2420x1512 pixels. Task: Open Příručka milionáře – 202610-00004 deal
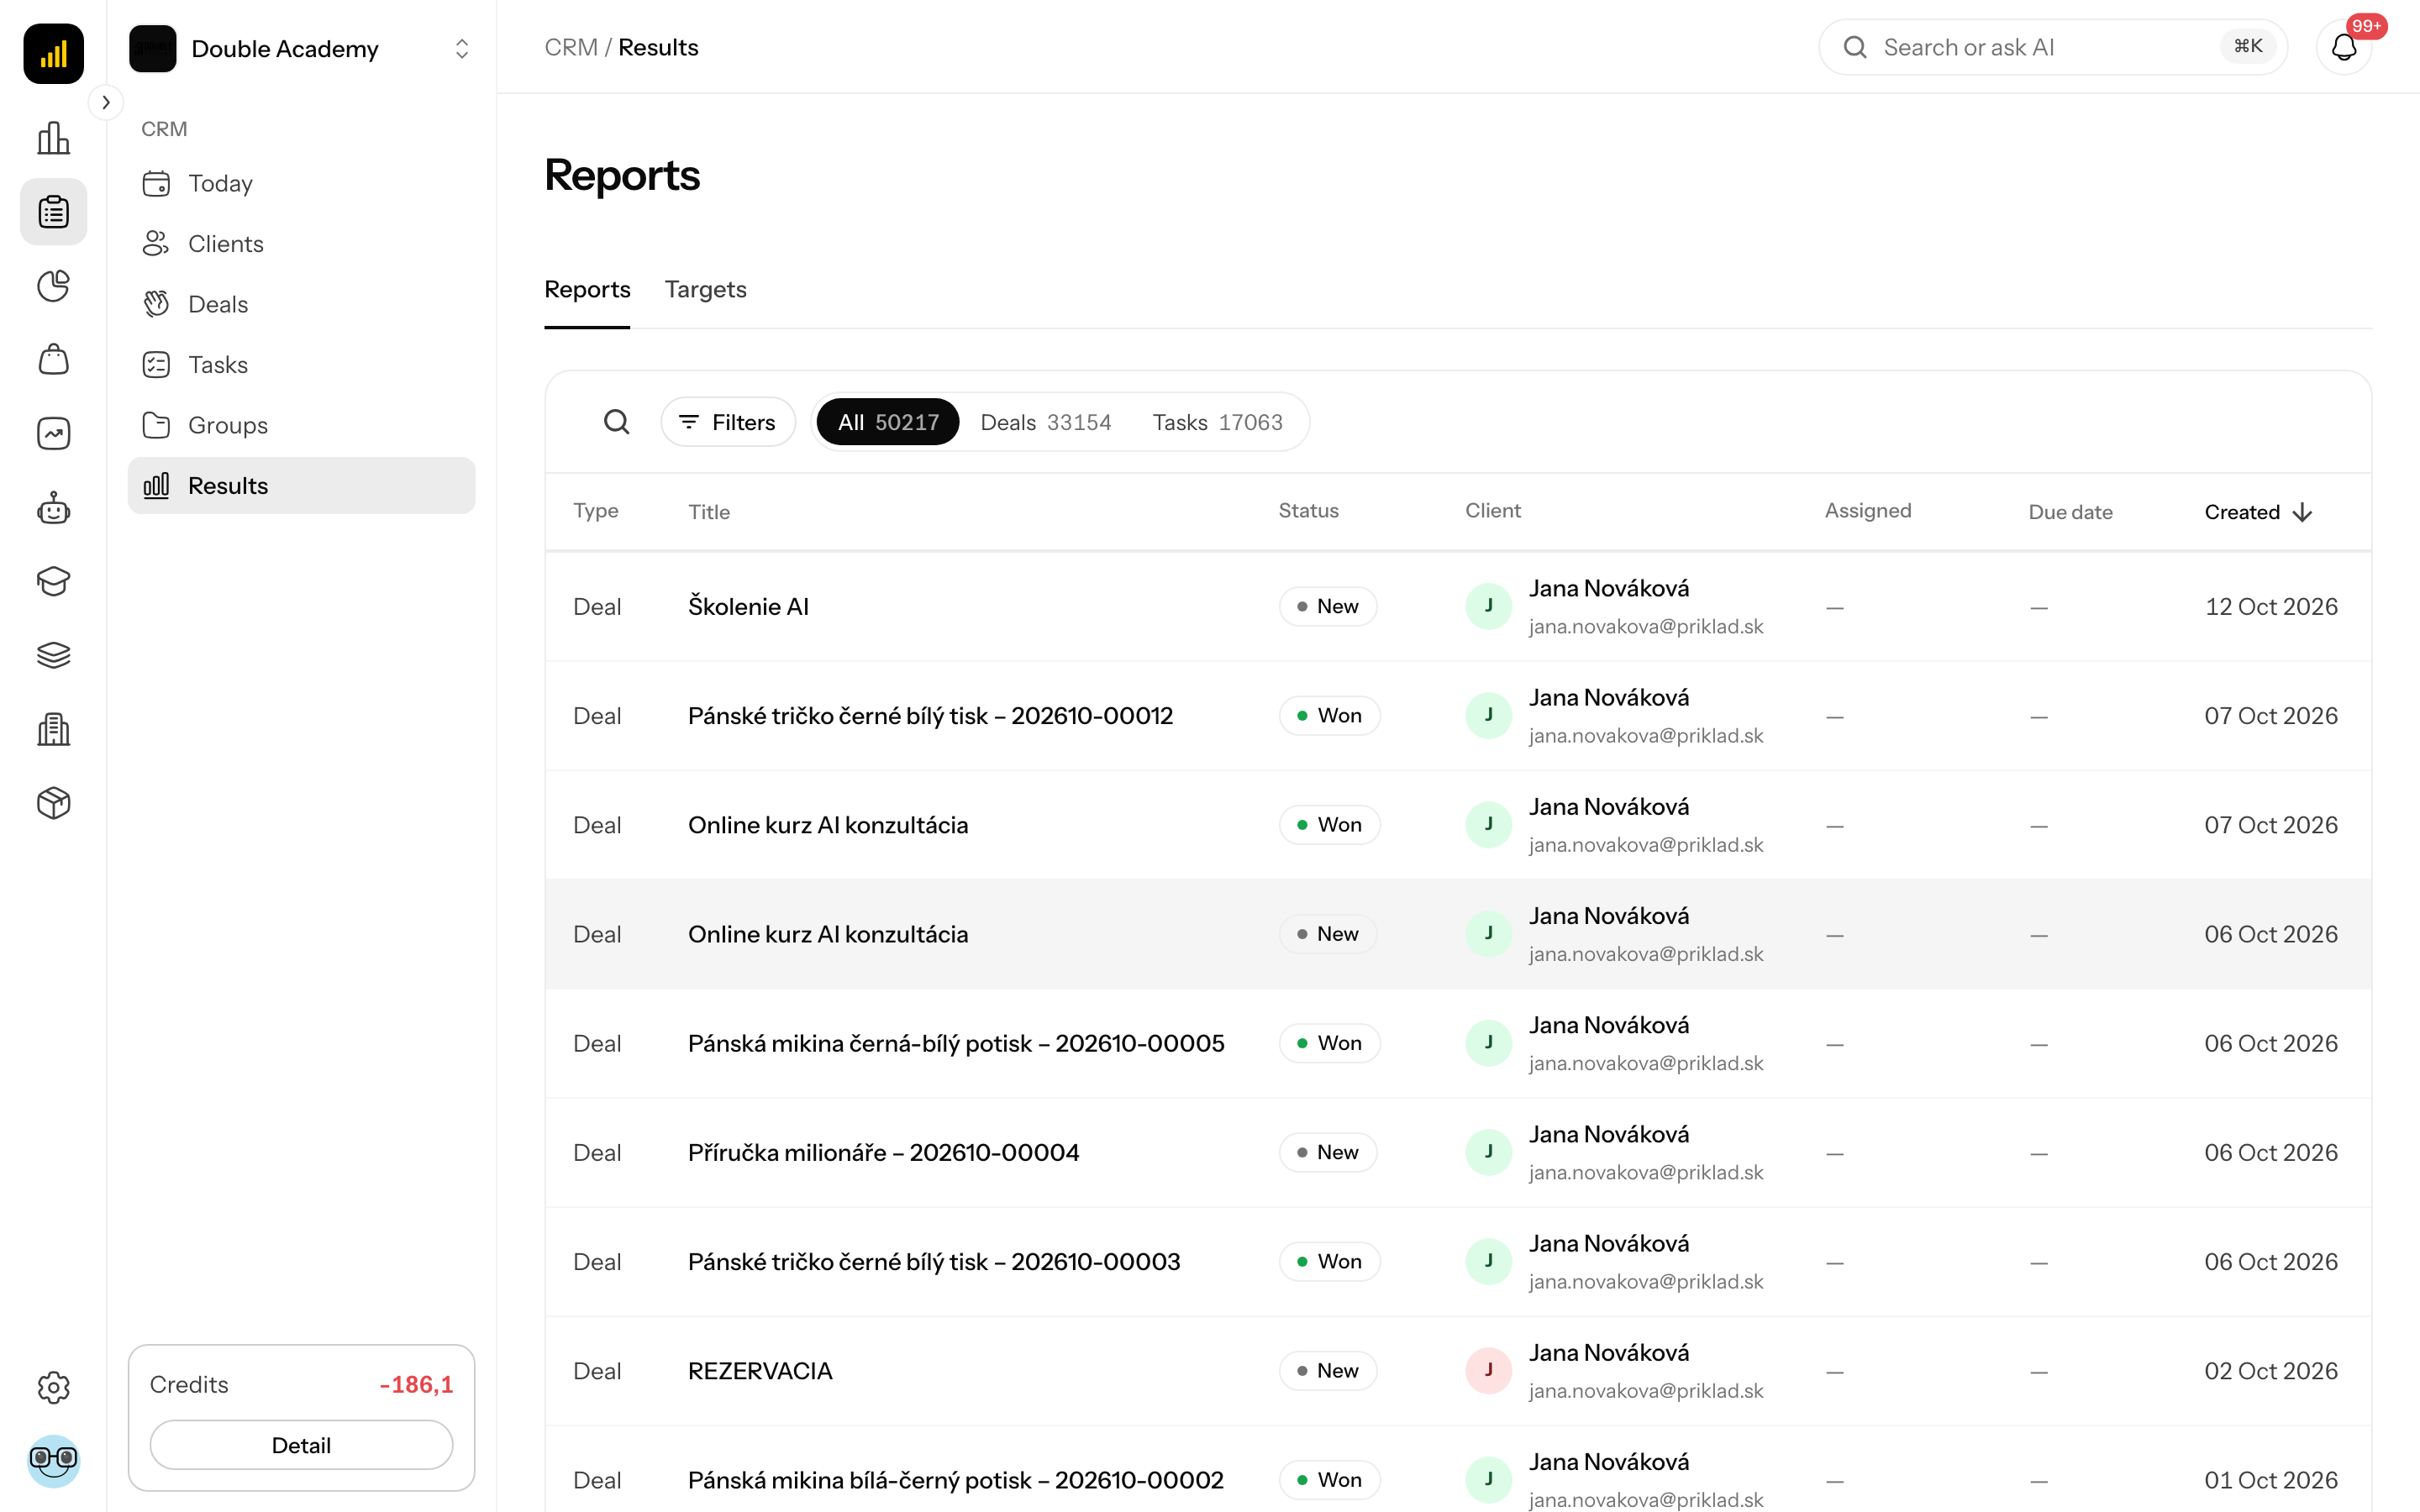point(1458,1152)
